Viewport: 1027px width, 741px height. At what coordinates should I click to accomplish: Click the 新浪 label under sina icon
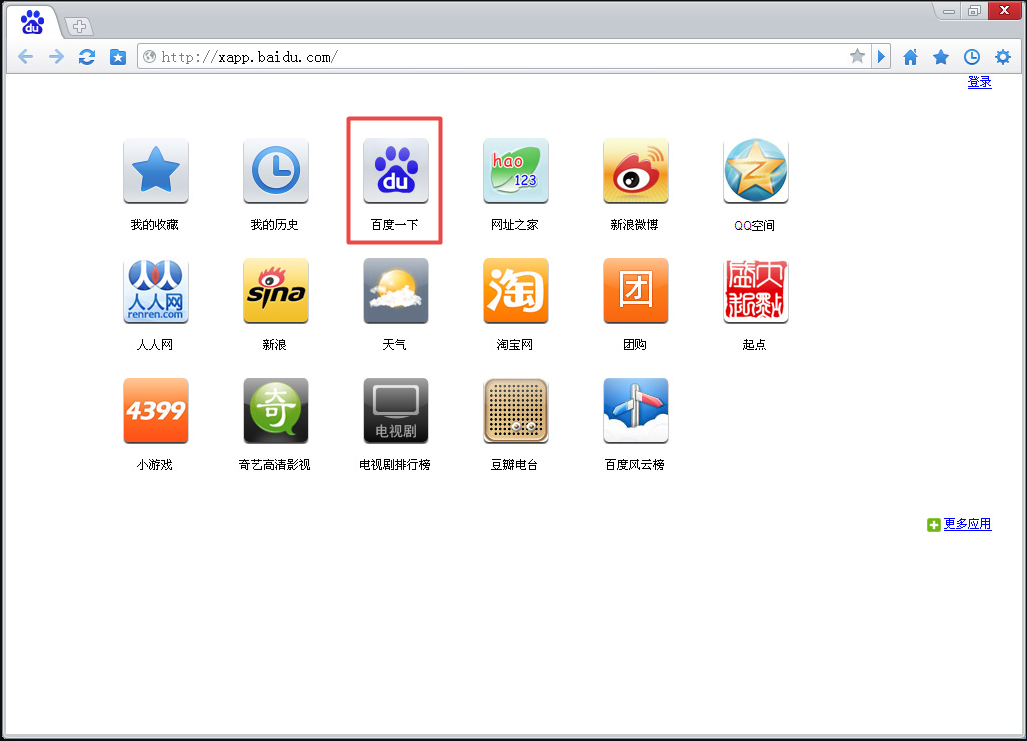[274, 345]
